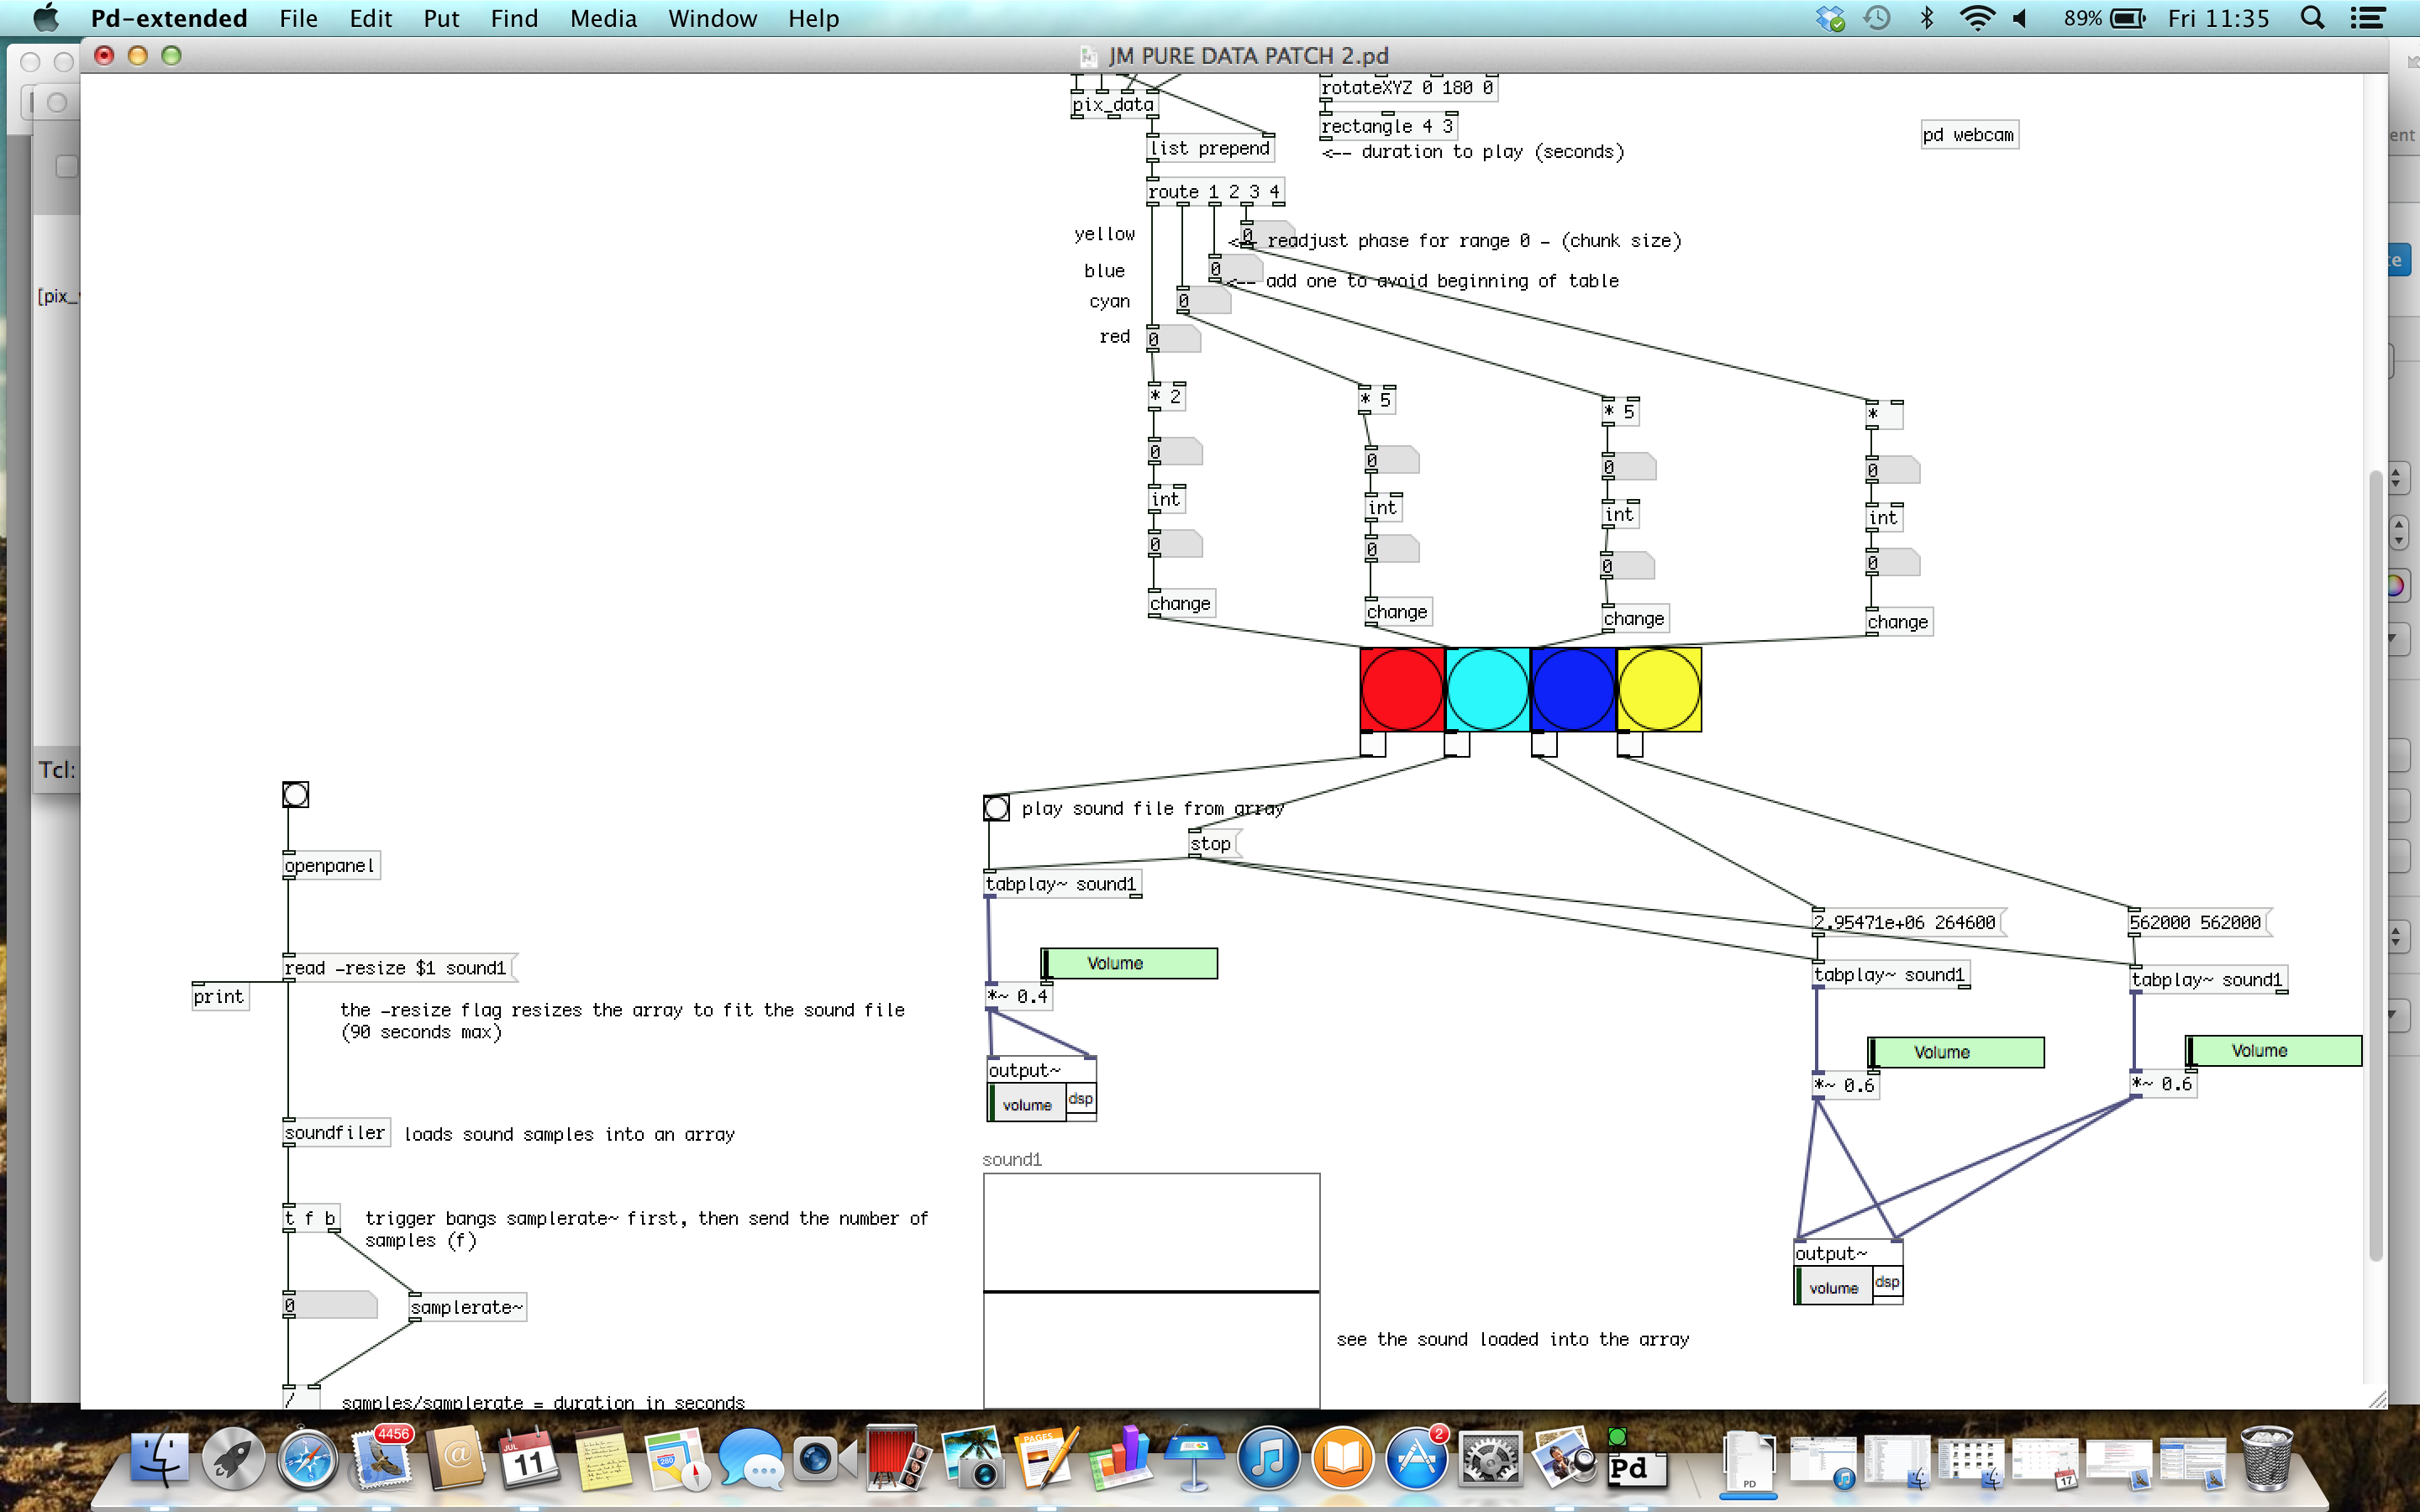Image resolution: width=2420 pixels, height=1512 pixels.
Task: Select the print object
Action: click(219, 996)
